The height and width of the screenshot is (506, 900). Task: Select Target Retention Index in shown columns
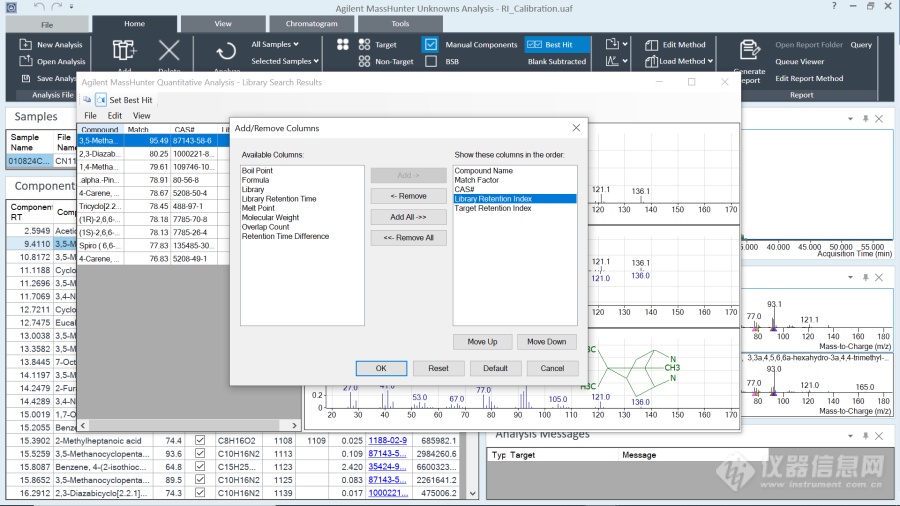click(x=492, y=208)
